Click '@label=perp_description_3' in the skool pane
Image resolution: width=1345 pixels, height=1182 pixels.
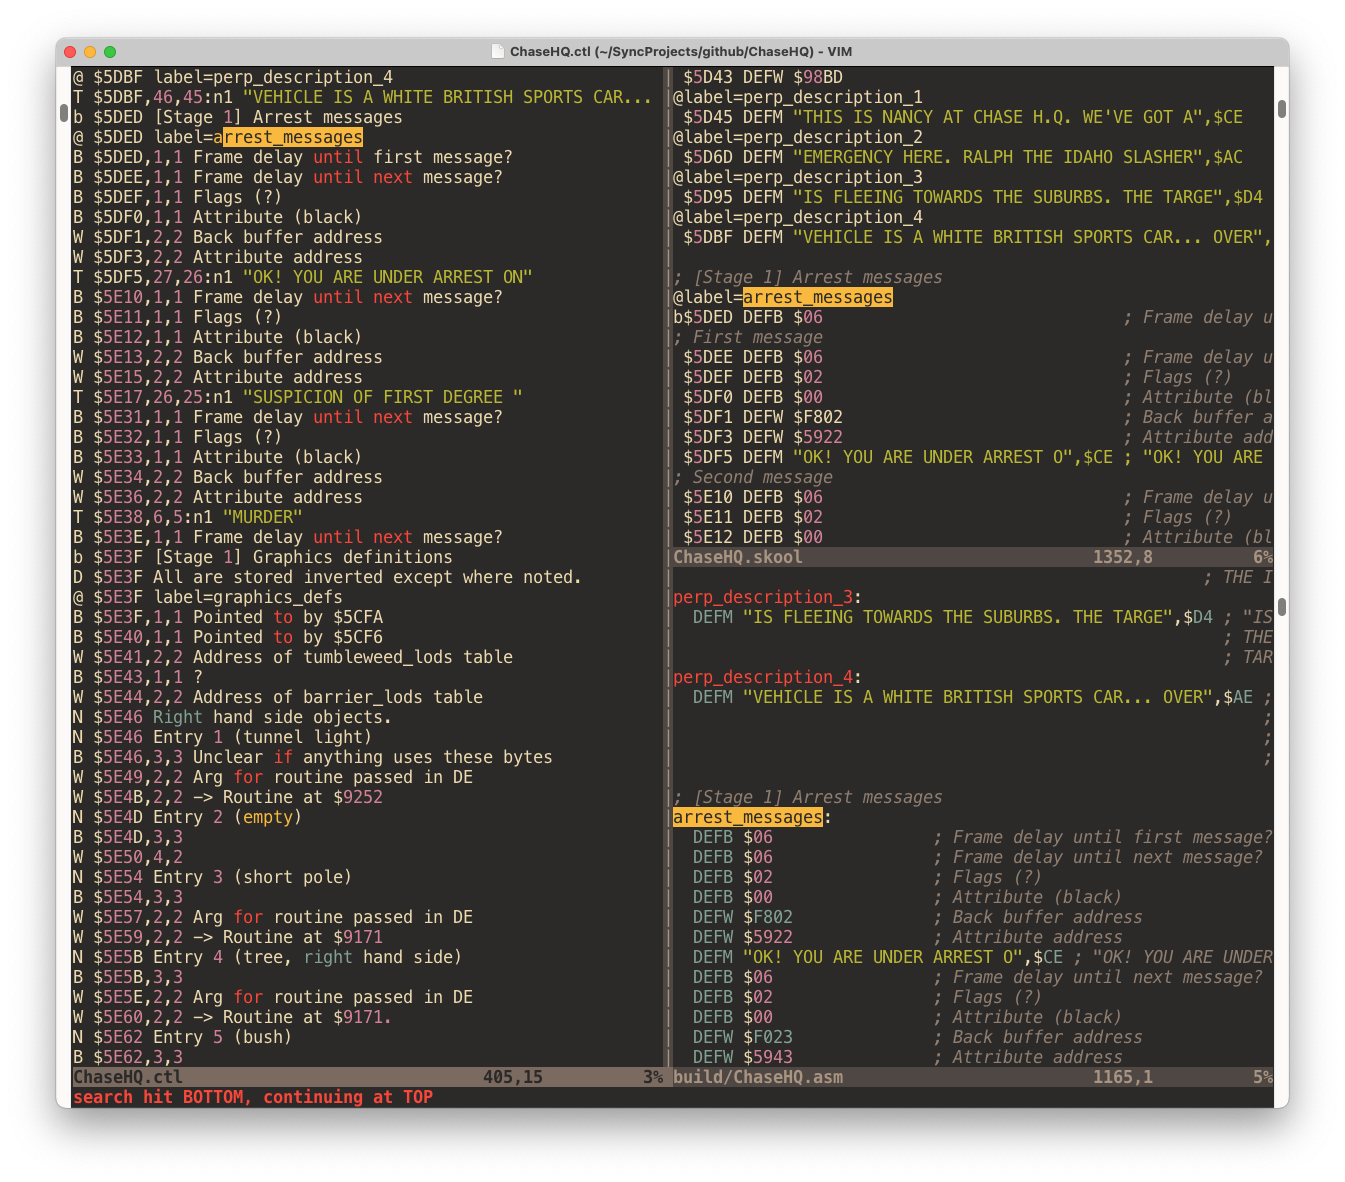798,177
